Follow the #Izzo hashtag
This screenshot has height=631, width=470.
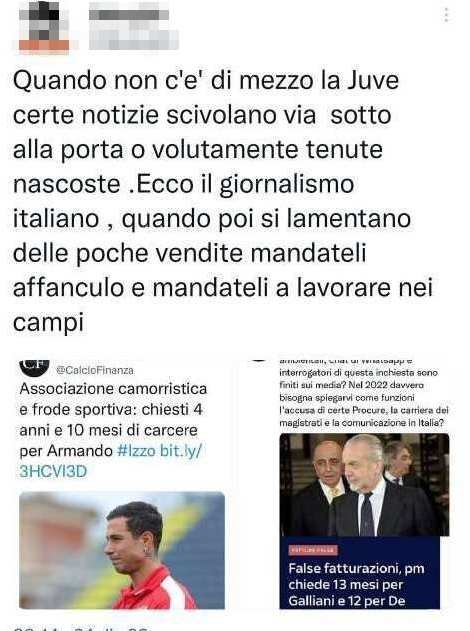click(x=136, y=451)
